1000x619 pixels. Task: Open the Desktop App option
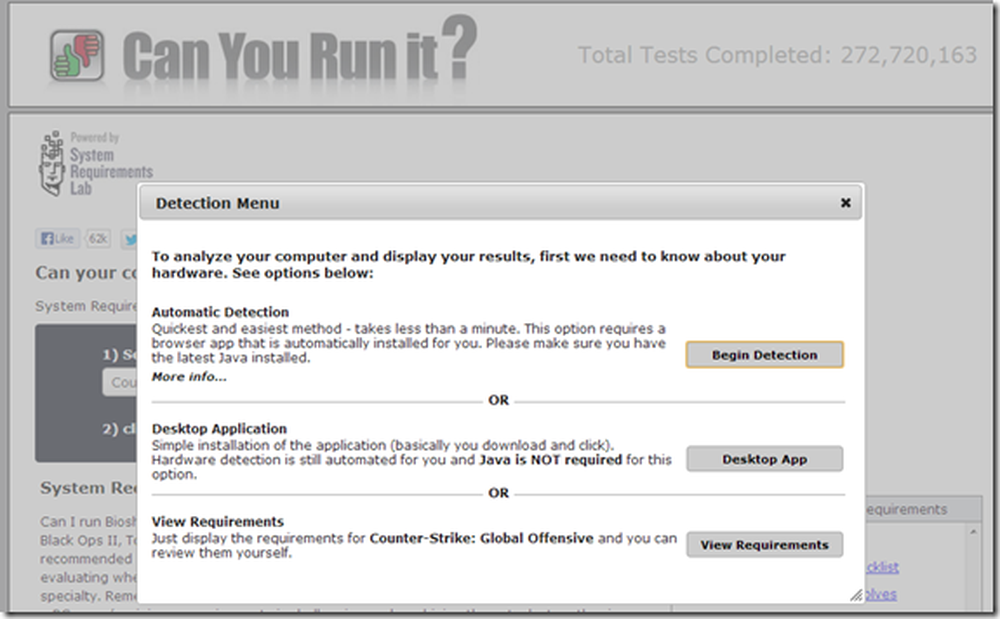pos(765,459)
